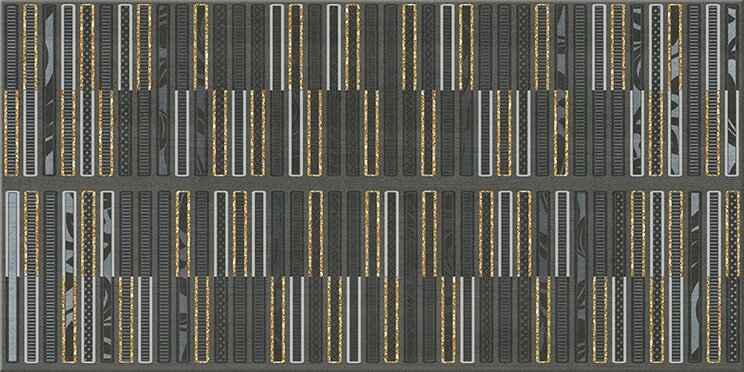Click the last white-outlined bar in top row
The image size is (744, 372).
click(713, 47)
